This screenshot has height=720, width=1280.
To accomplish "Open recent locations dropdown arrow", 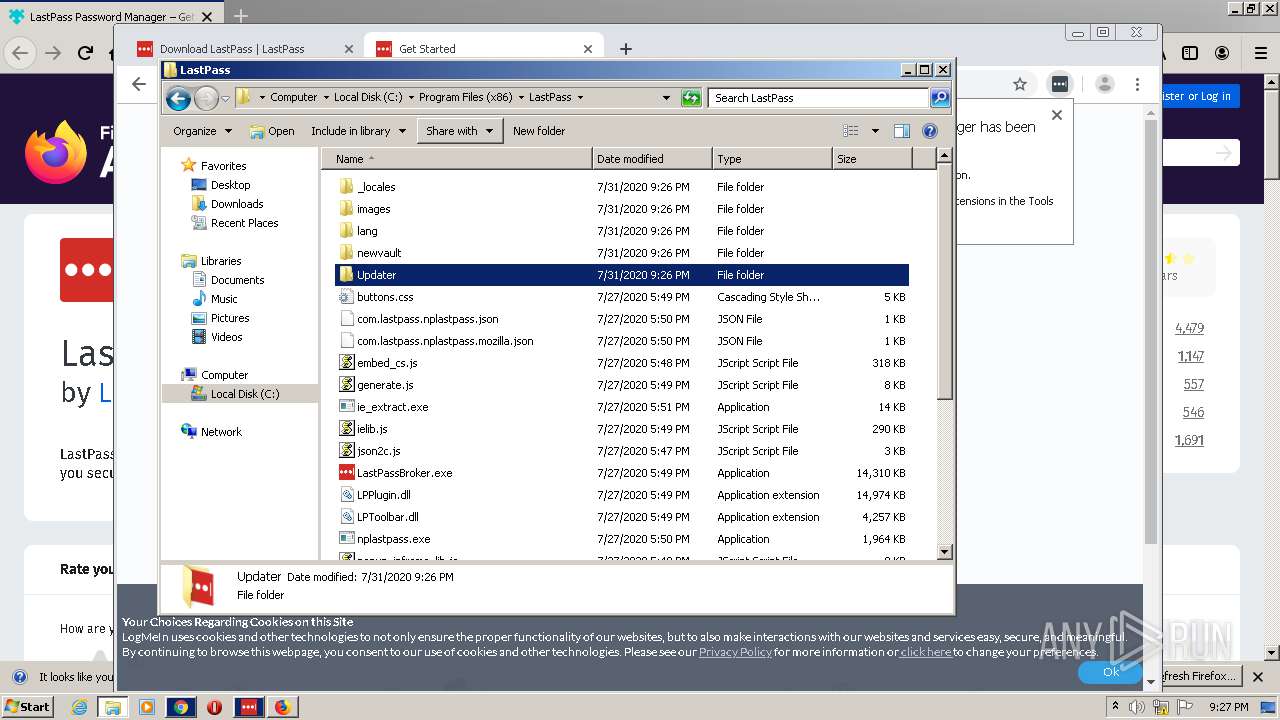I will tap(225, 98).
